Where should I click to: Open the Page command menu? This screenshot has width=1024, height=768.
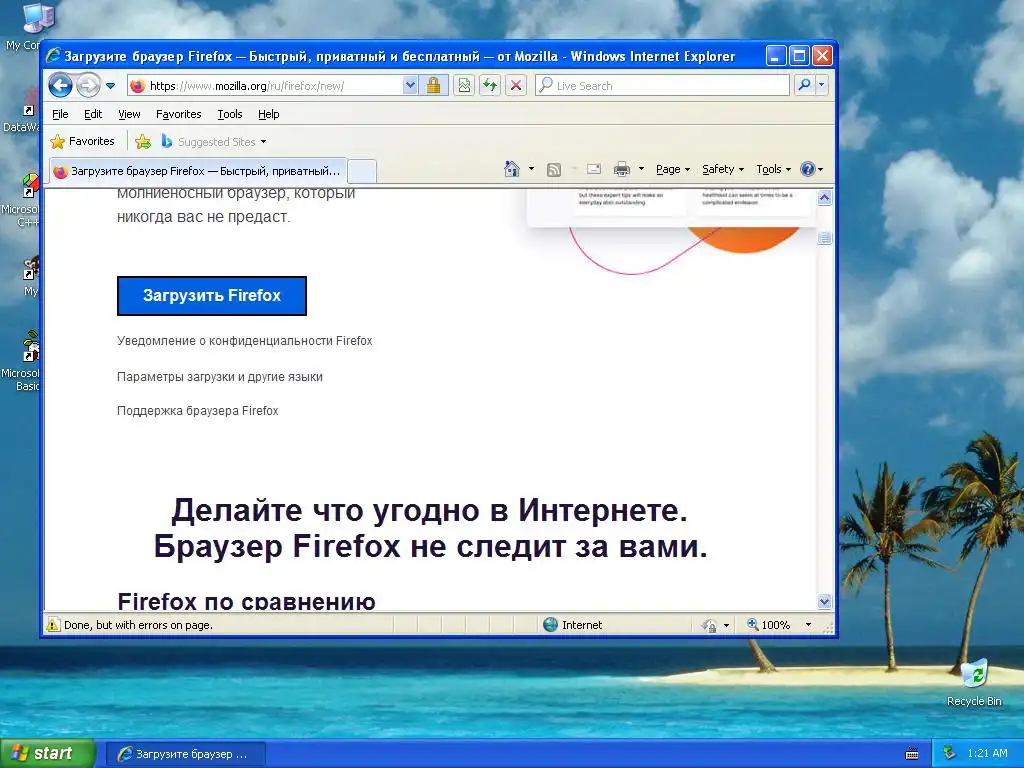tap(673, 169)
